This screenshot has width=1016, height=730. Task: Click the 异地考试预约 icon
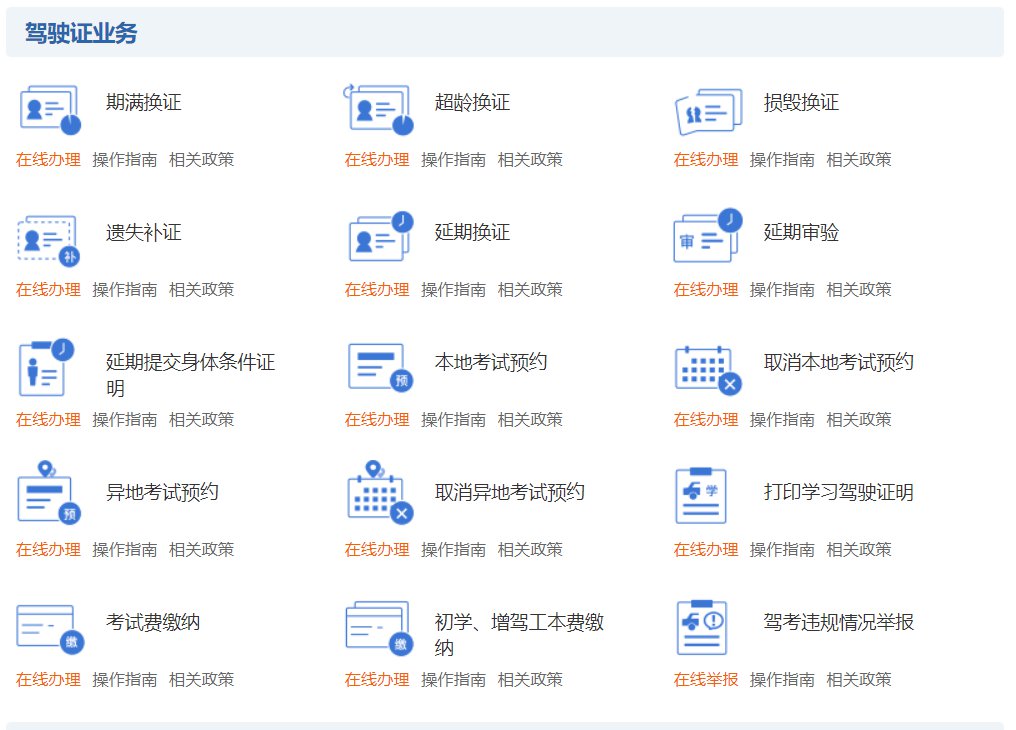tap(49, 492)
